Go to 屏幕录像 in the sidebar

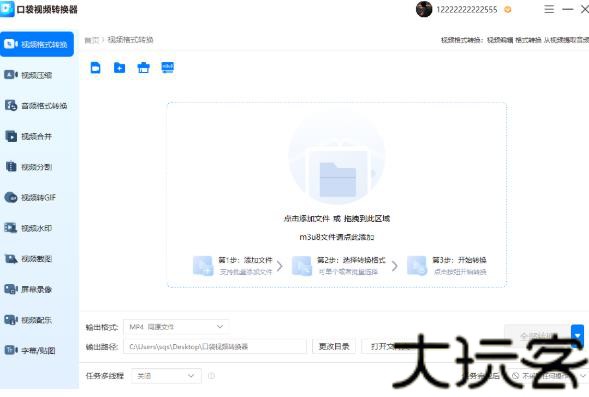coord(37,289)
